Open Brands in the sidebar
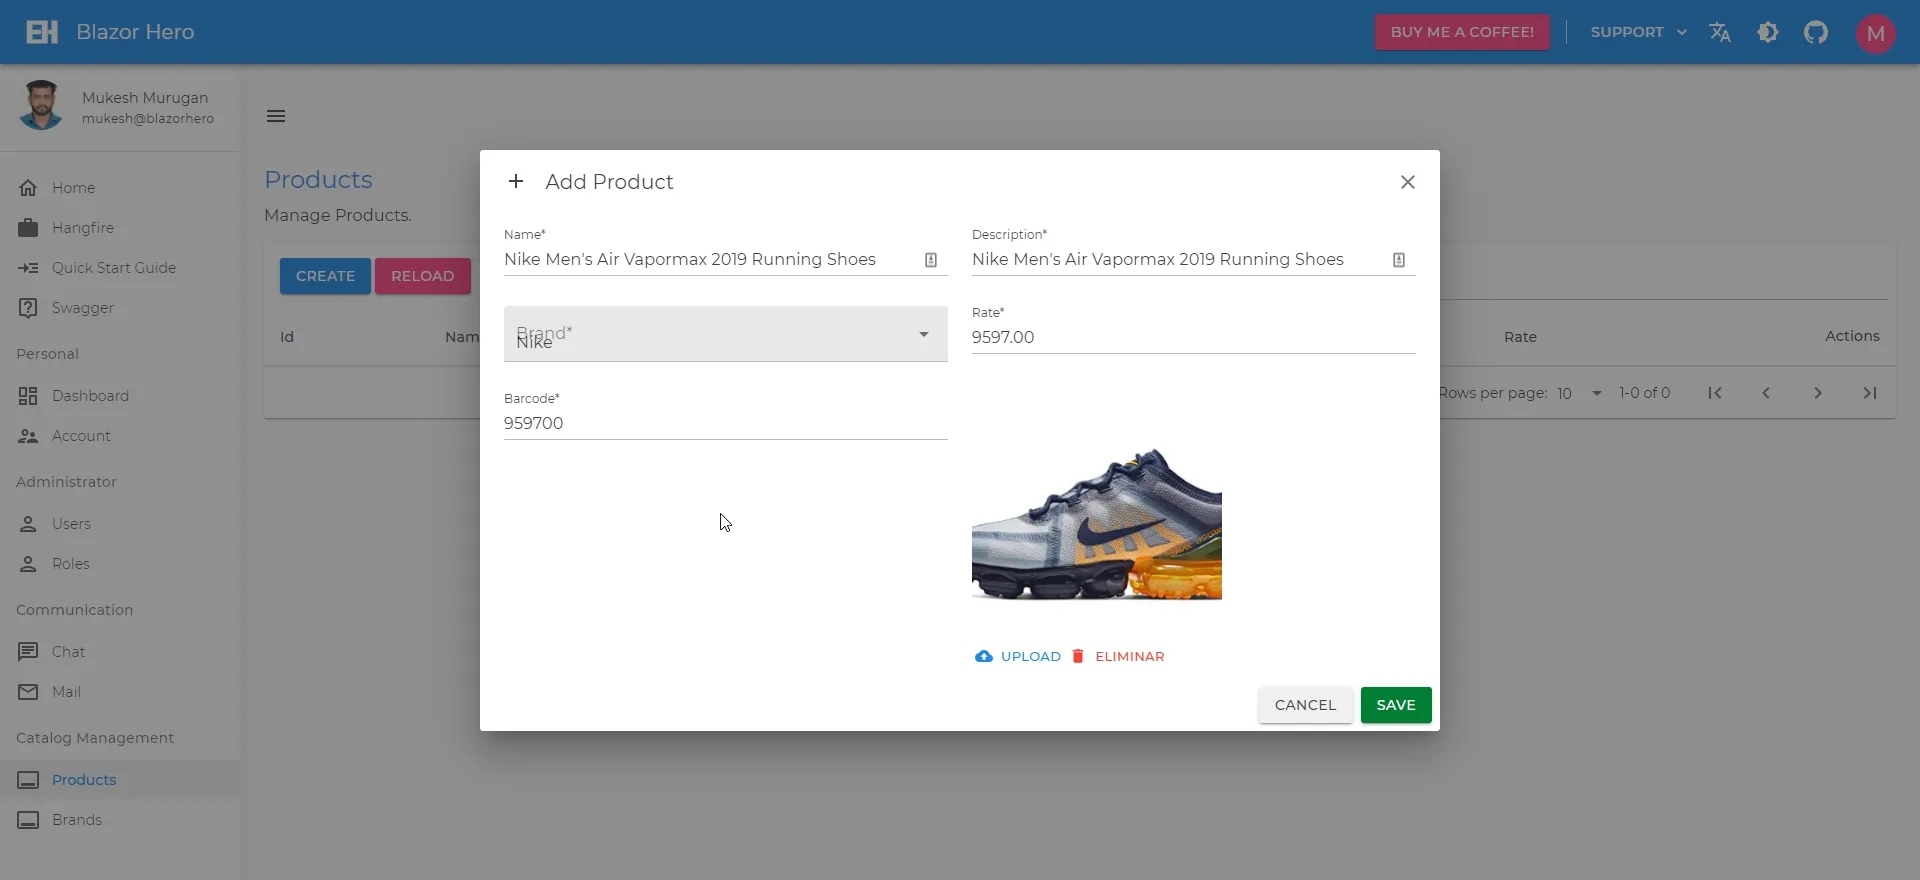Screen dimensions: 1920x880 coord(77,820)
